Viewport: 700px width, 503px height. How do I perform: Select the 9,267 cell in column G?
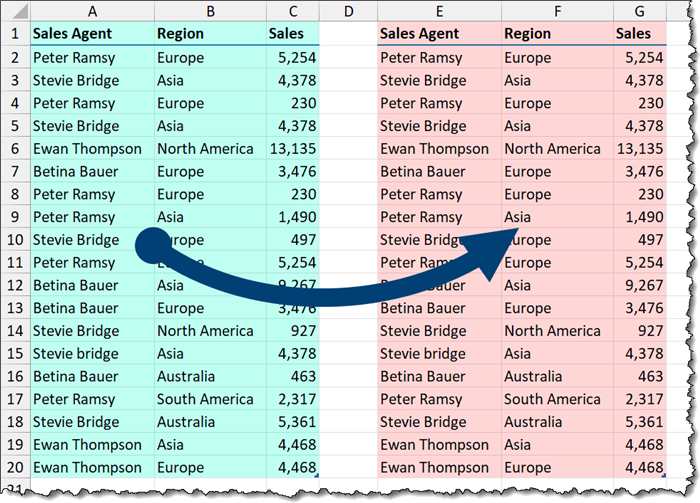[x=640, y=285]
